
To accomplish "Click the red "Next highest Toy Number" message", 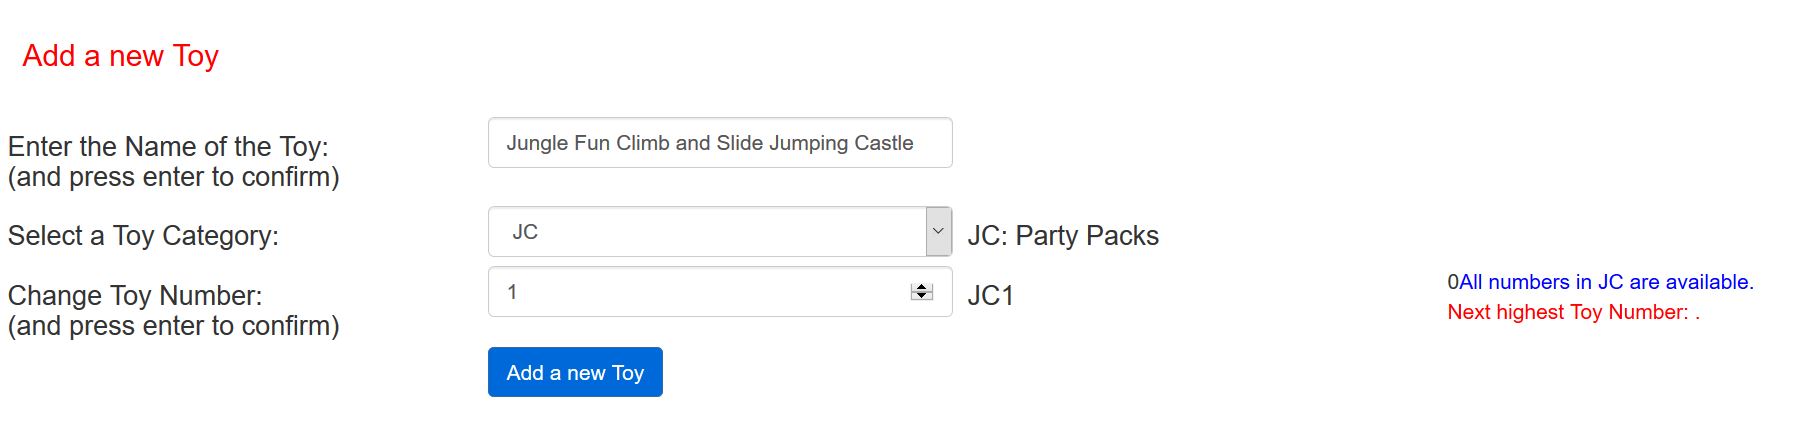I will click(x=1572, y=312).
